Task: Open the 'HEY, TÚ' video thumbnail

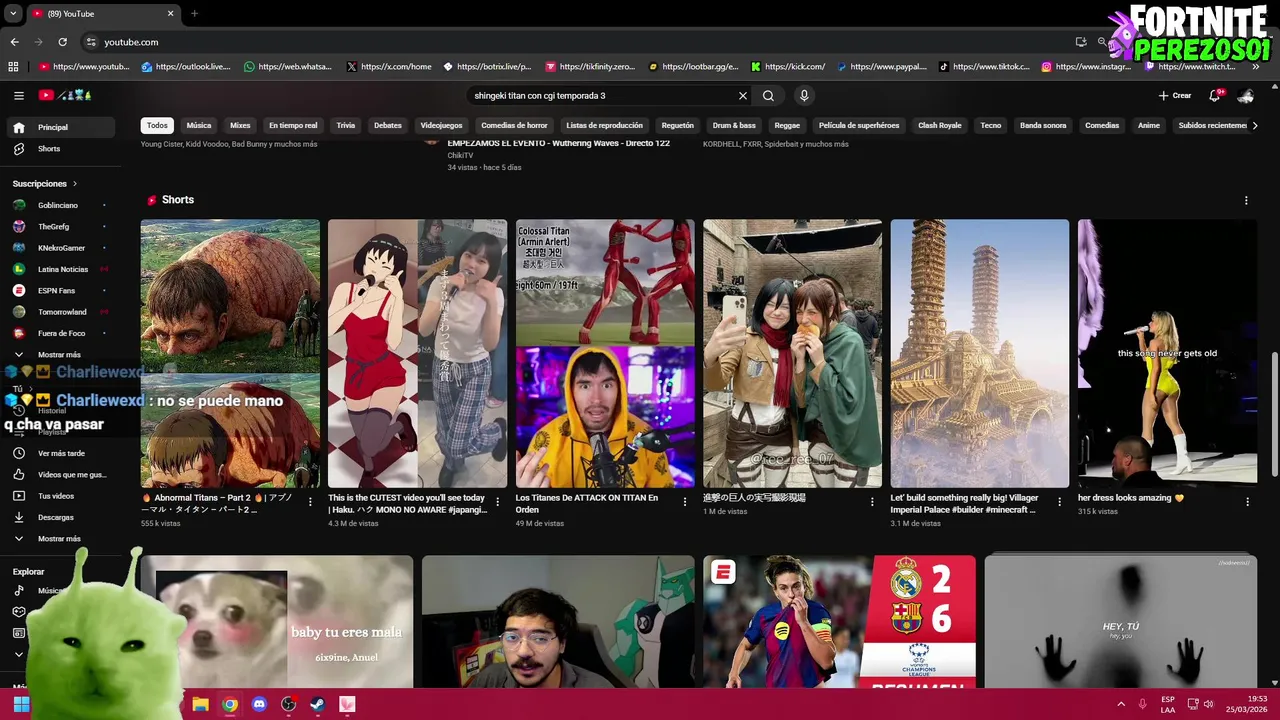Action: (1121, 621)
